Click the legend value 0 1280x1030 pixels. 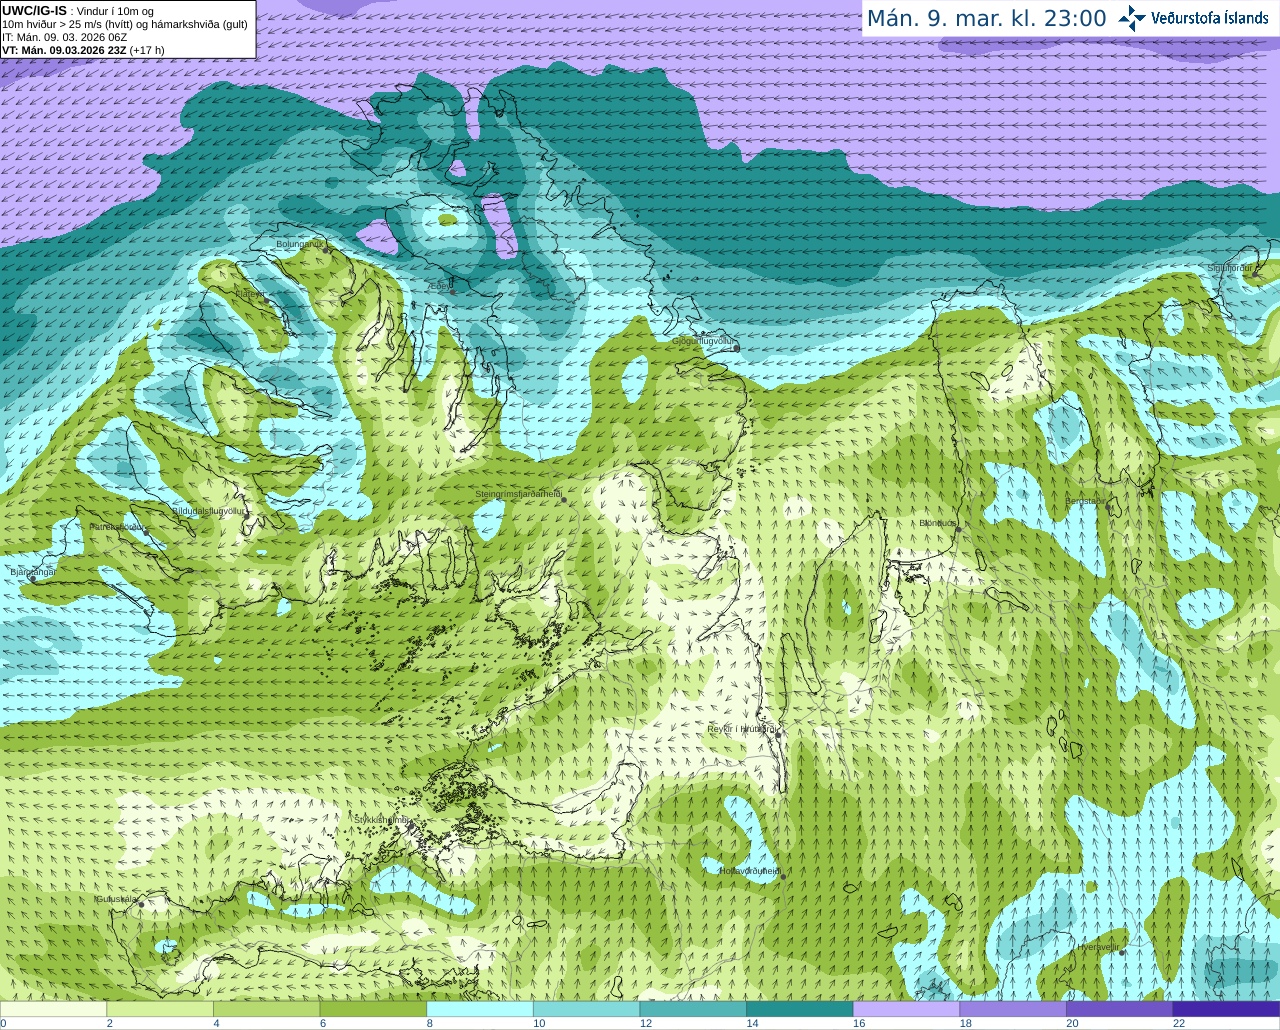click(x=4, y=1023)
